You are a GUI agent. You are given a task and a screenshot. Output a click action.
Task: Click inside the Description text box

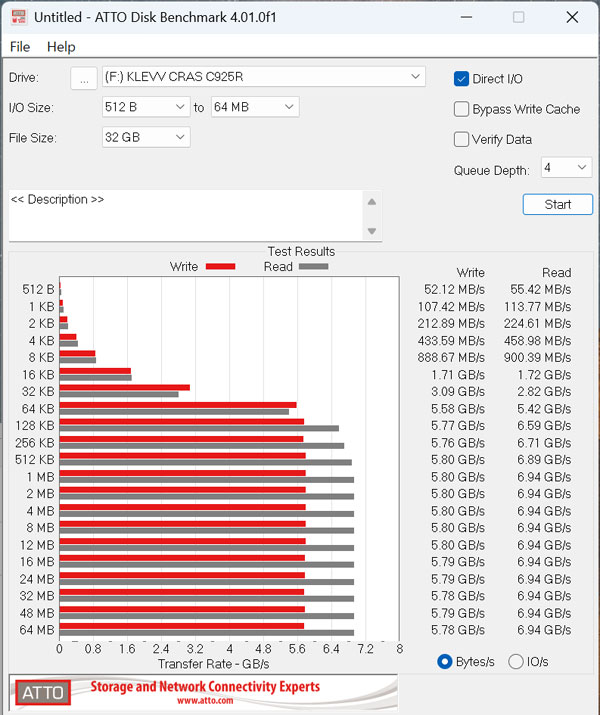coord(185,215)
